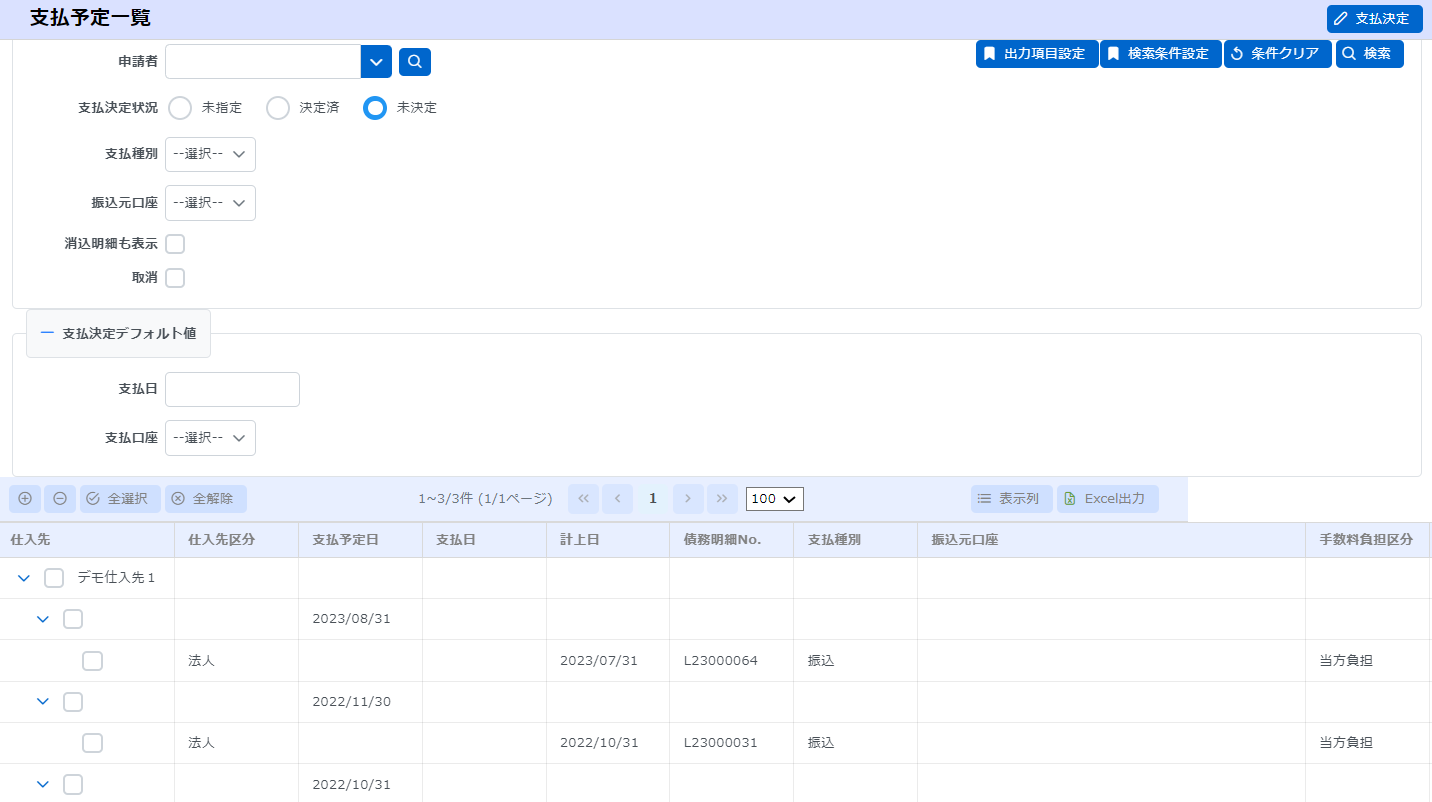The image size is (1432, 802).
Task: Click the 全選択 button
Action: point(120,499)
